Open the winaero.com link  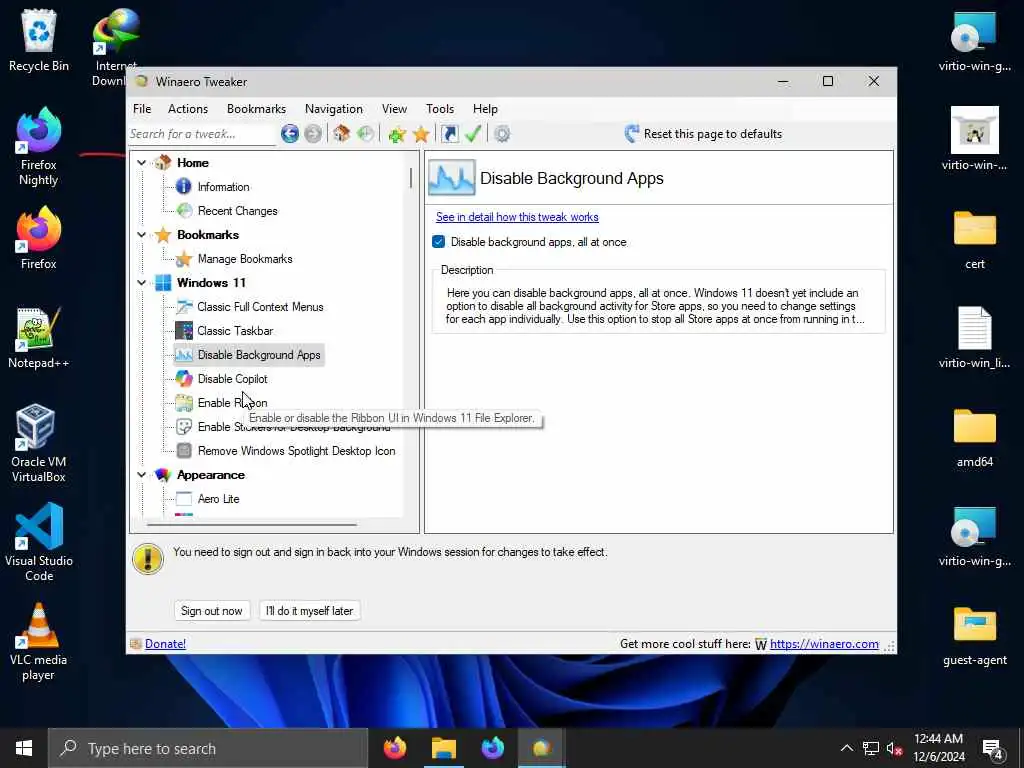[824, 644]
